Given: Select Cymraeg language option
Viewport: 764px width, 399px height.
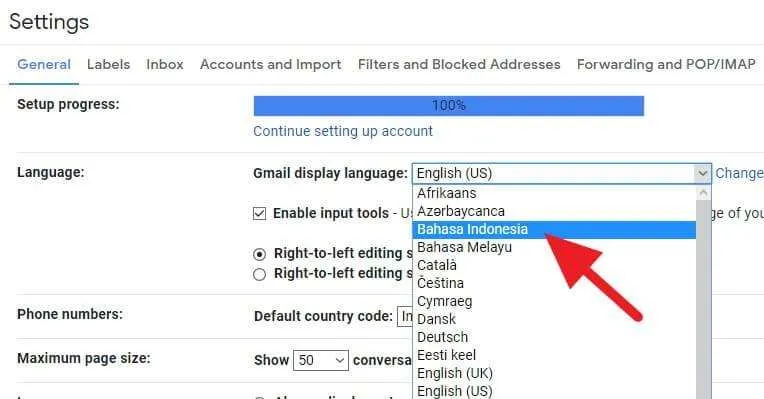Looking at the screenshot, I should pyautogui.click(x=554, y=302).
